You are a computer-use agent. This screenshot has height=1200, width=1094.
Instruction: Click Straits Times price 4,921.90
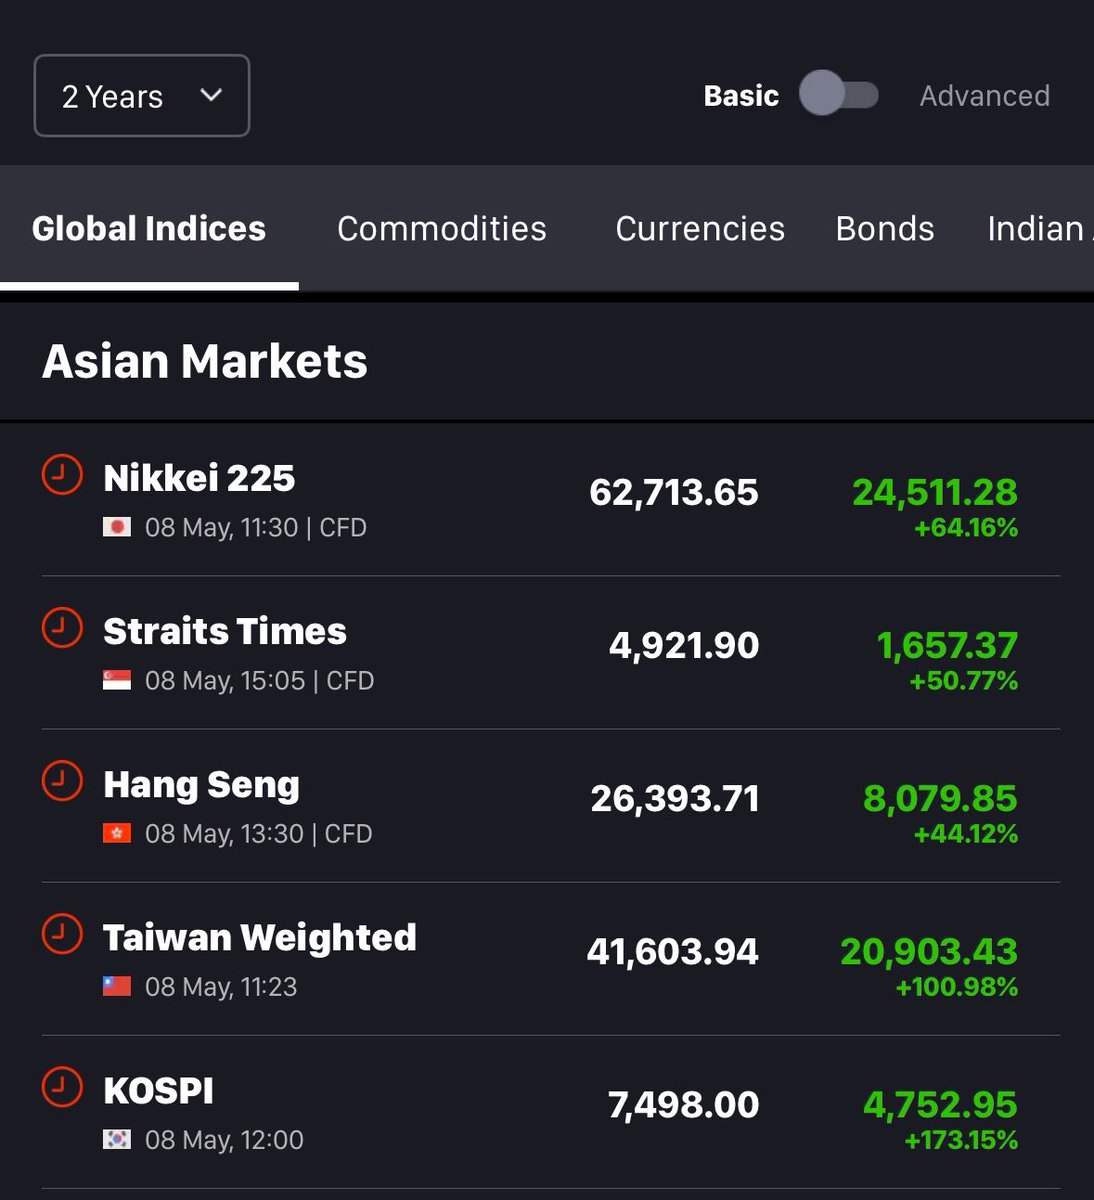(x=684, y=645)
